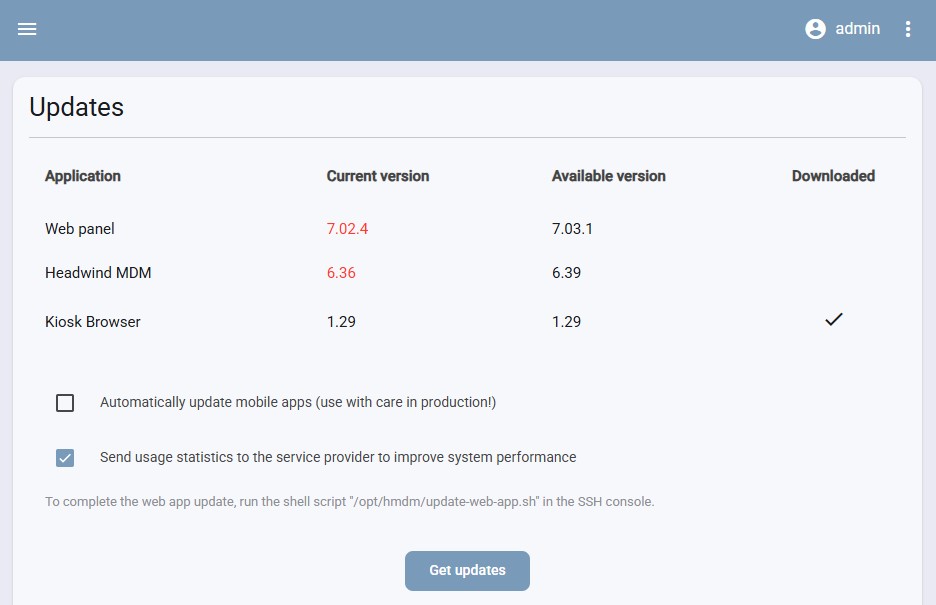Click the 'Send usage statistics' label text
Screen dimensions: 936x605
(338, 458)
